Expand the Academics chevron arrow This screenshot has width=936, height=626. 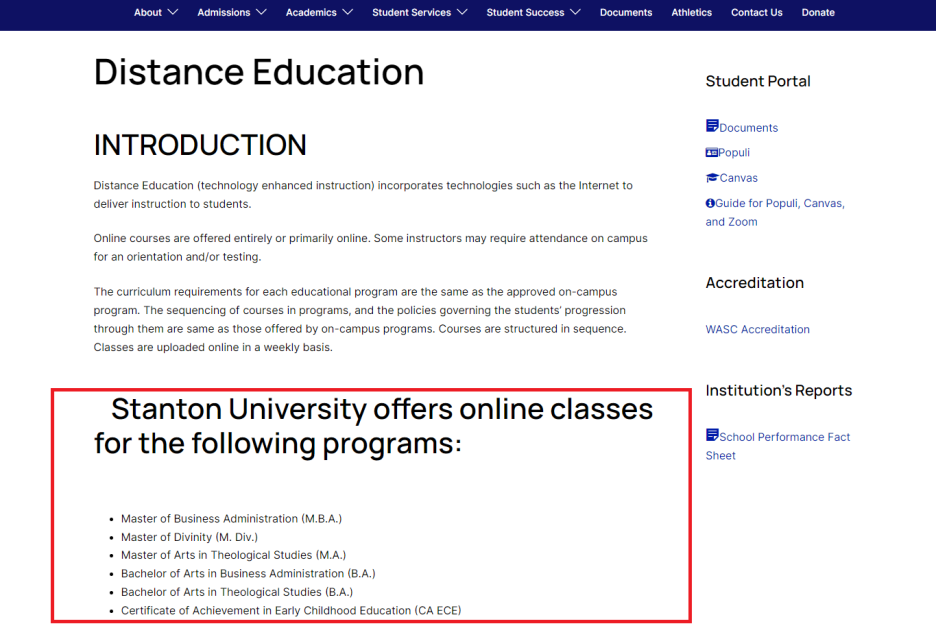click(347, 13)
